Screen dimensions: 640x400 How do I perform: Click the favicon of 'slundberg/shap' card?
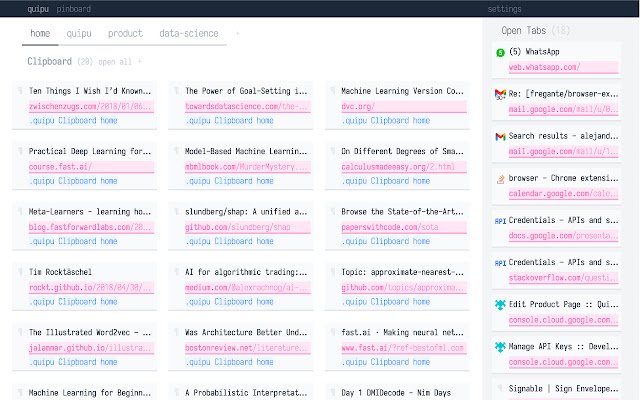(176, 211)
